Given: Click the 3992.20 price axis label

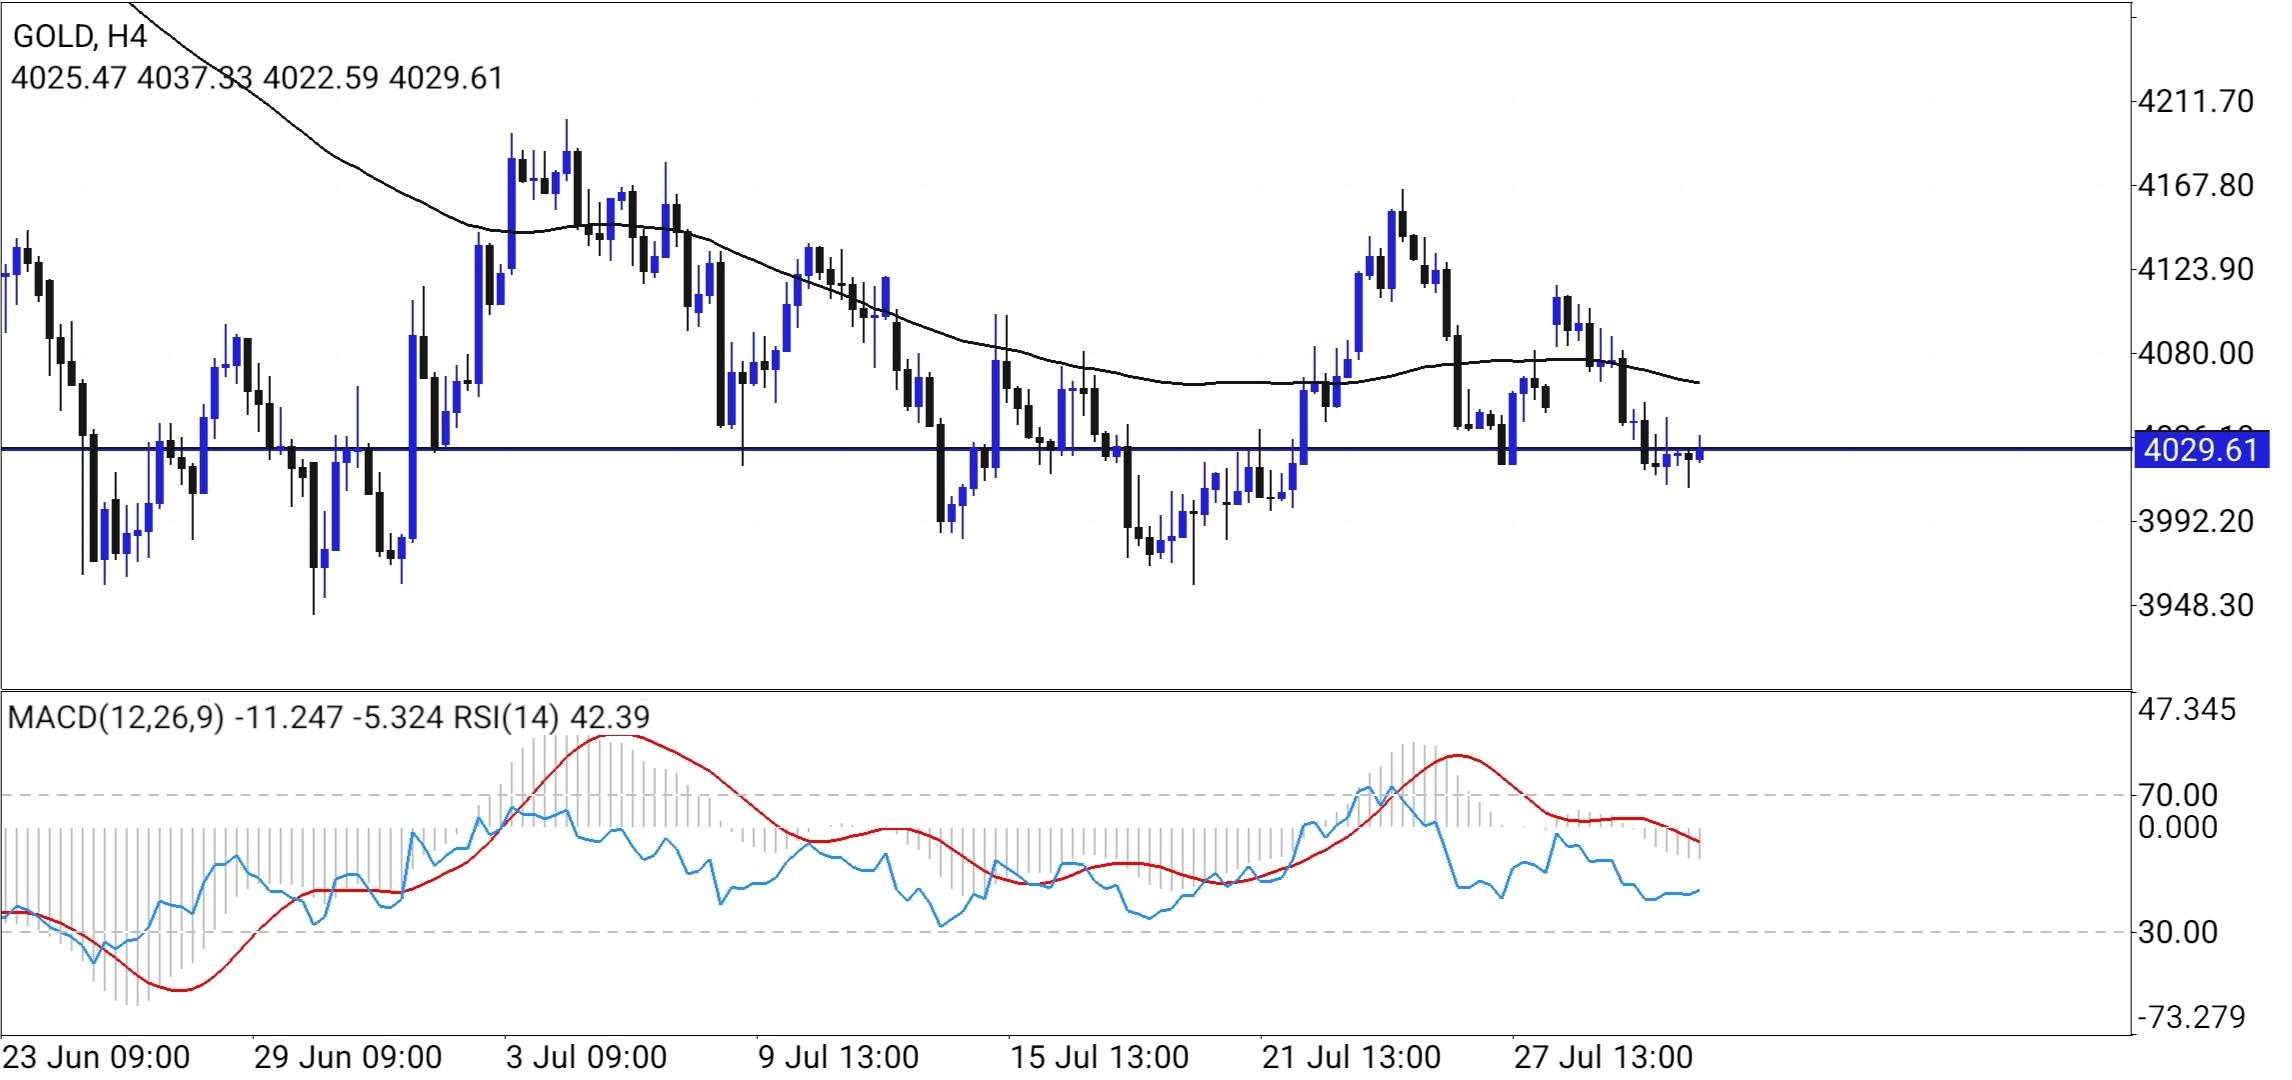Looking at the screenshot, I should pos(2194,521).
